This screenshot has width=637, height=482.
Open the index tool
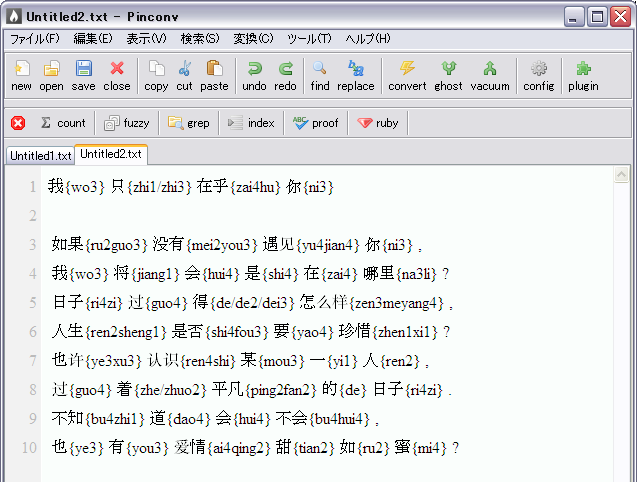click(x=251, y=123)
